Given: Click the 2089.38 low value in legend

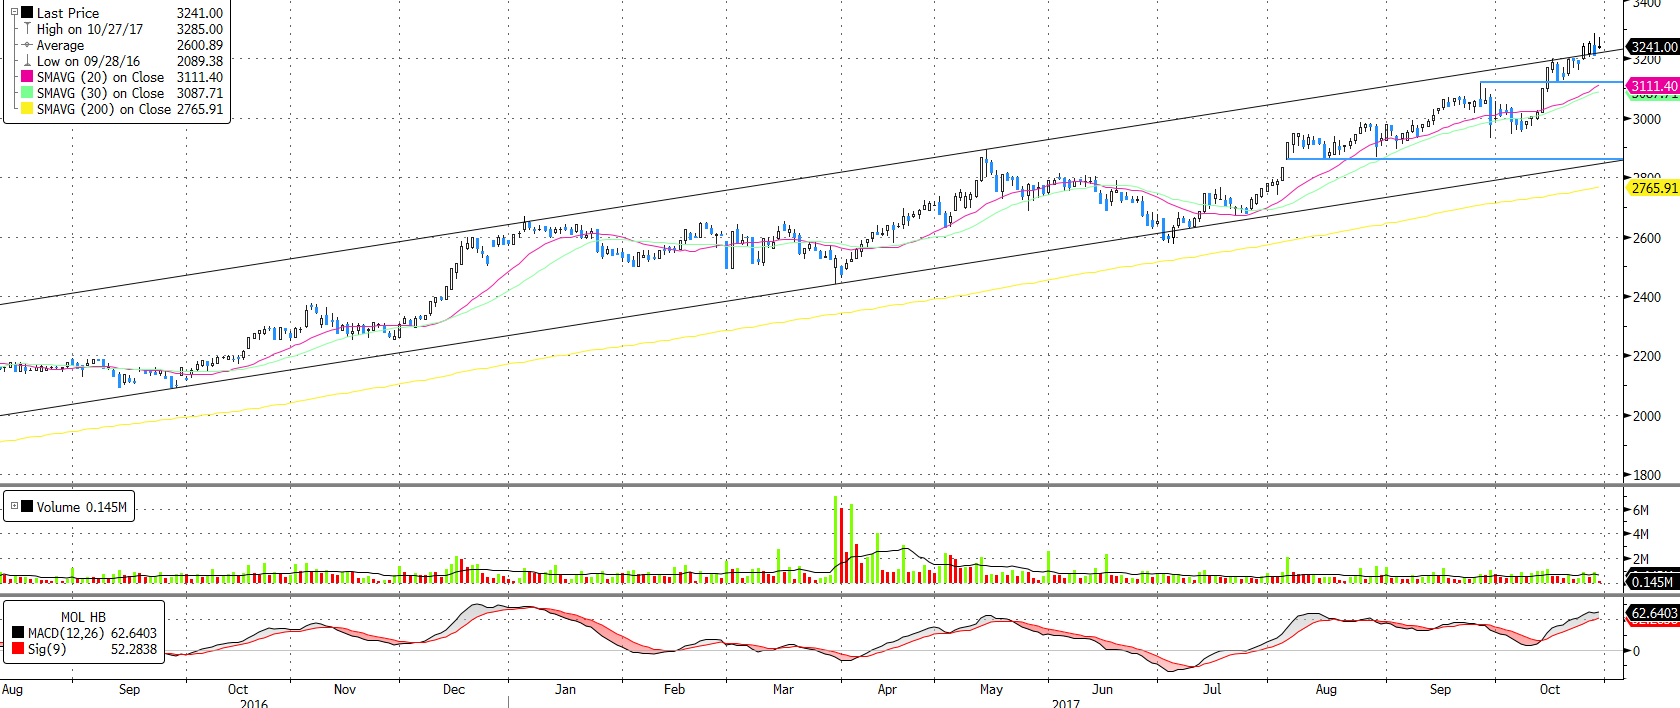Looking at the screenshot, I should (x=200, y=61).
